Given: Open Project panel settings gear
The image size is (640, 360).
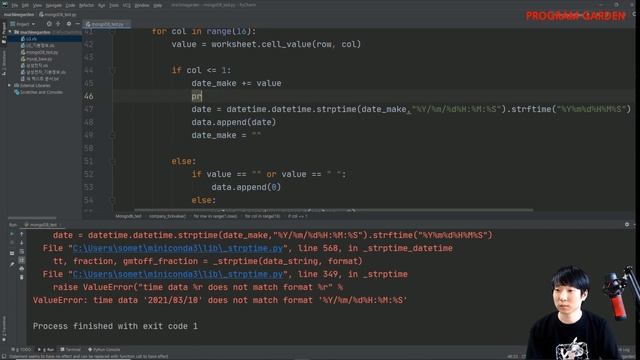Looking at the screenshot, I should (69, 24).
